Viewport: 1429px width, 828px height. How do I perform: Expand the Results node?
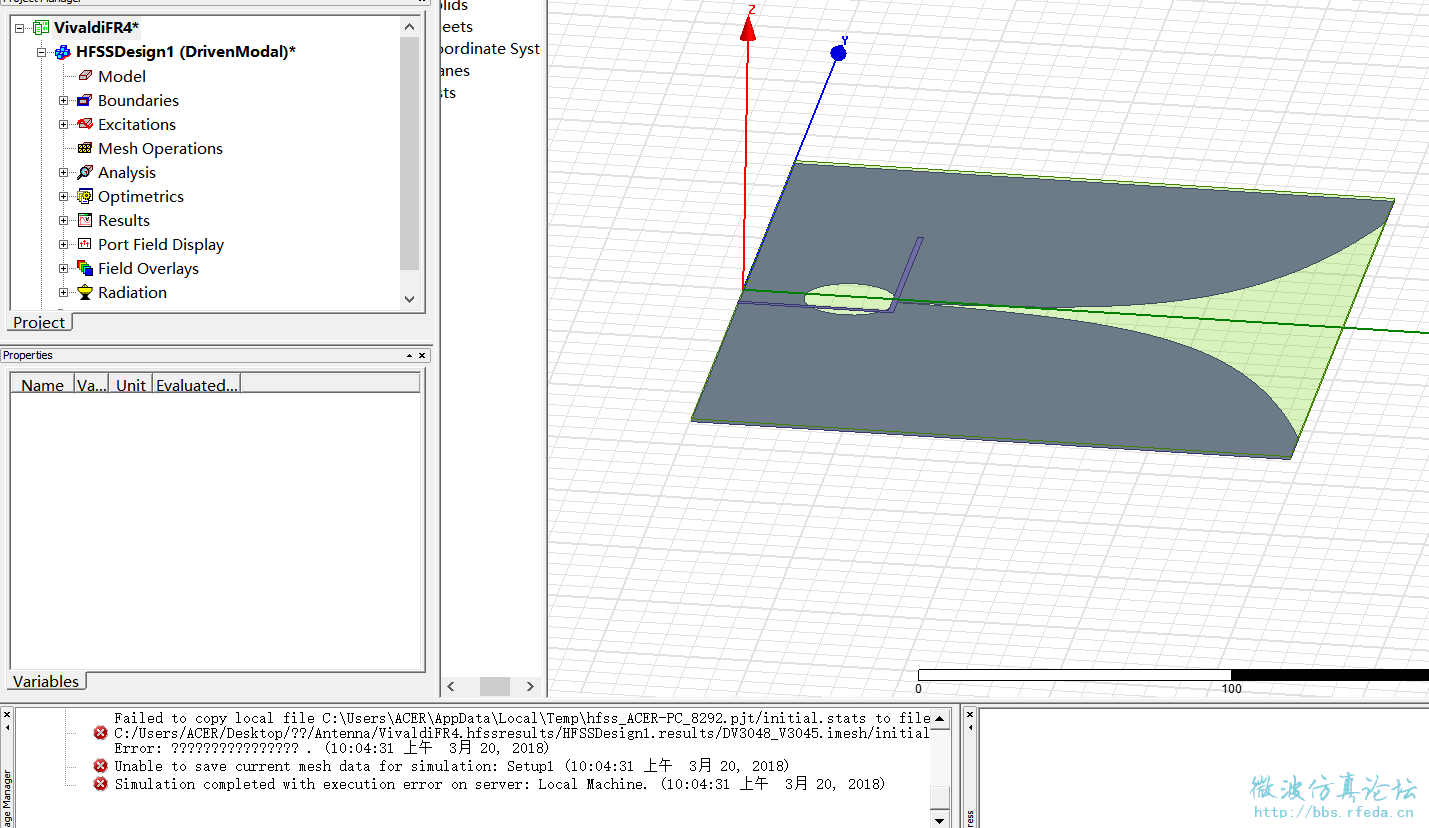click(64, 220)
